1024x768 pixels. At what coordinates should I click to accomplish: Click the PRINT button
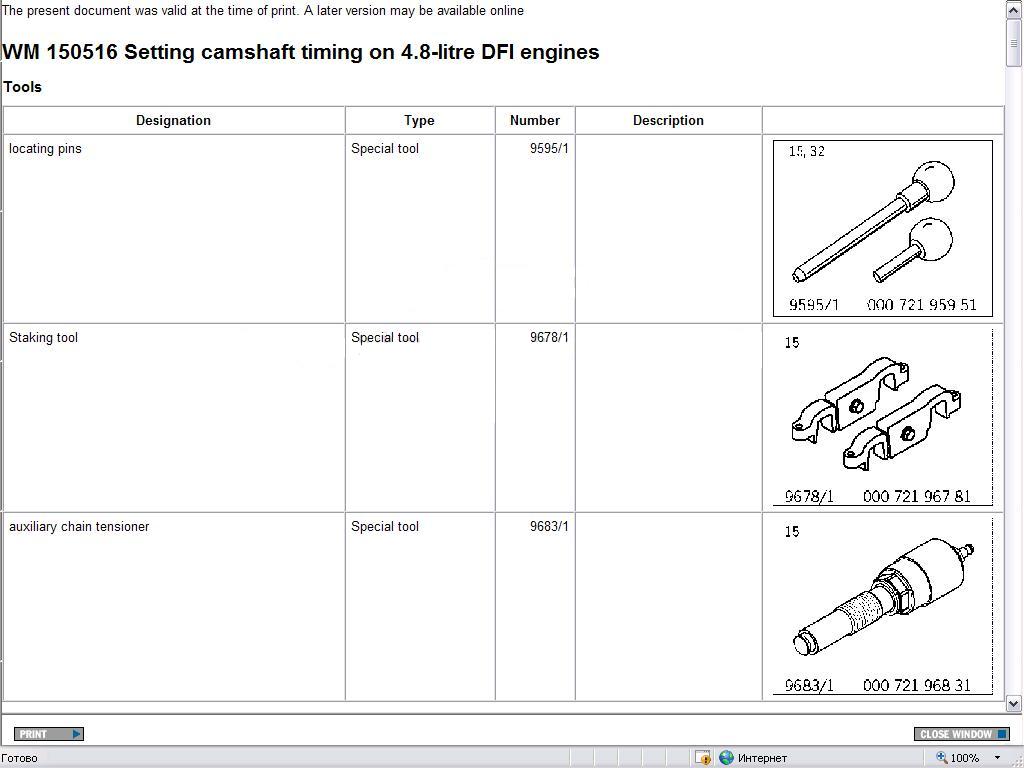tap(48, 734)
